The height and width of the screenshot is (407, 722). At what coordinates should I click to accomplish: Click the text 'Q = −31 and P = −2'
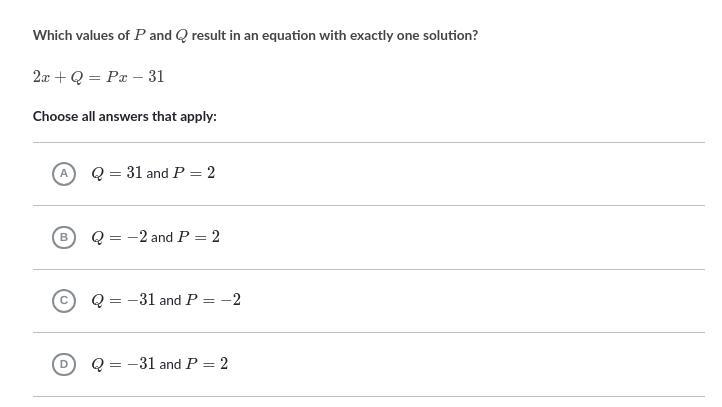(166, 300)
